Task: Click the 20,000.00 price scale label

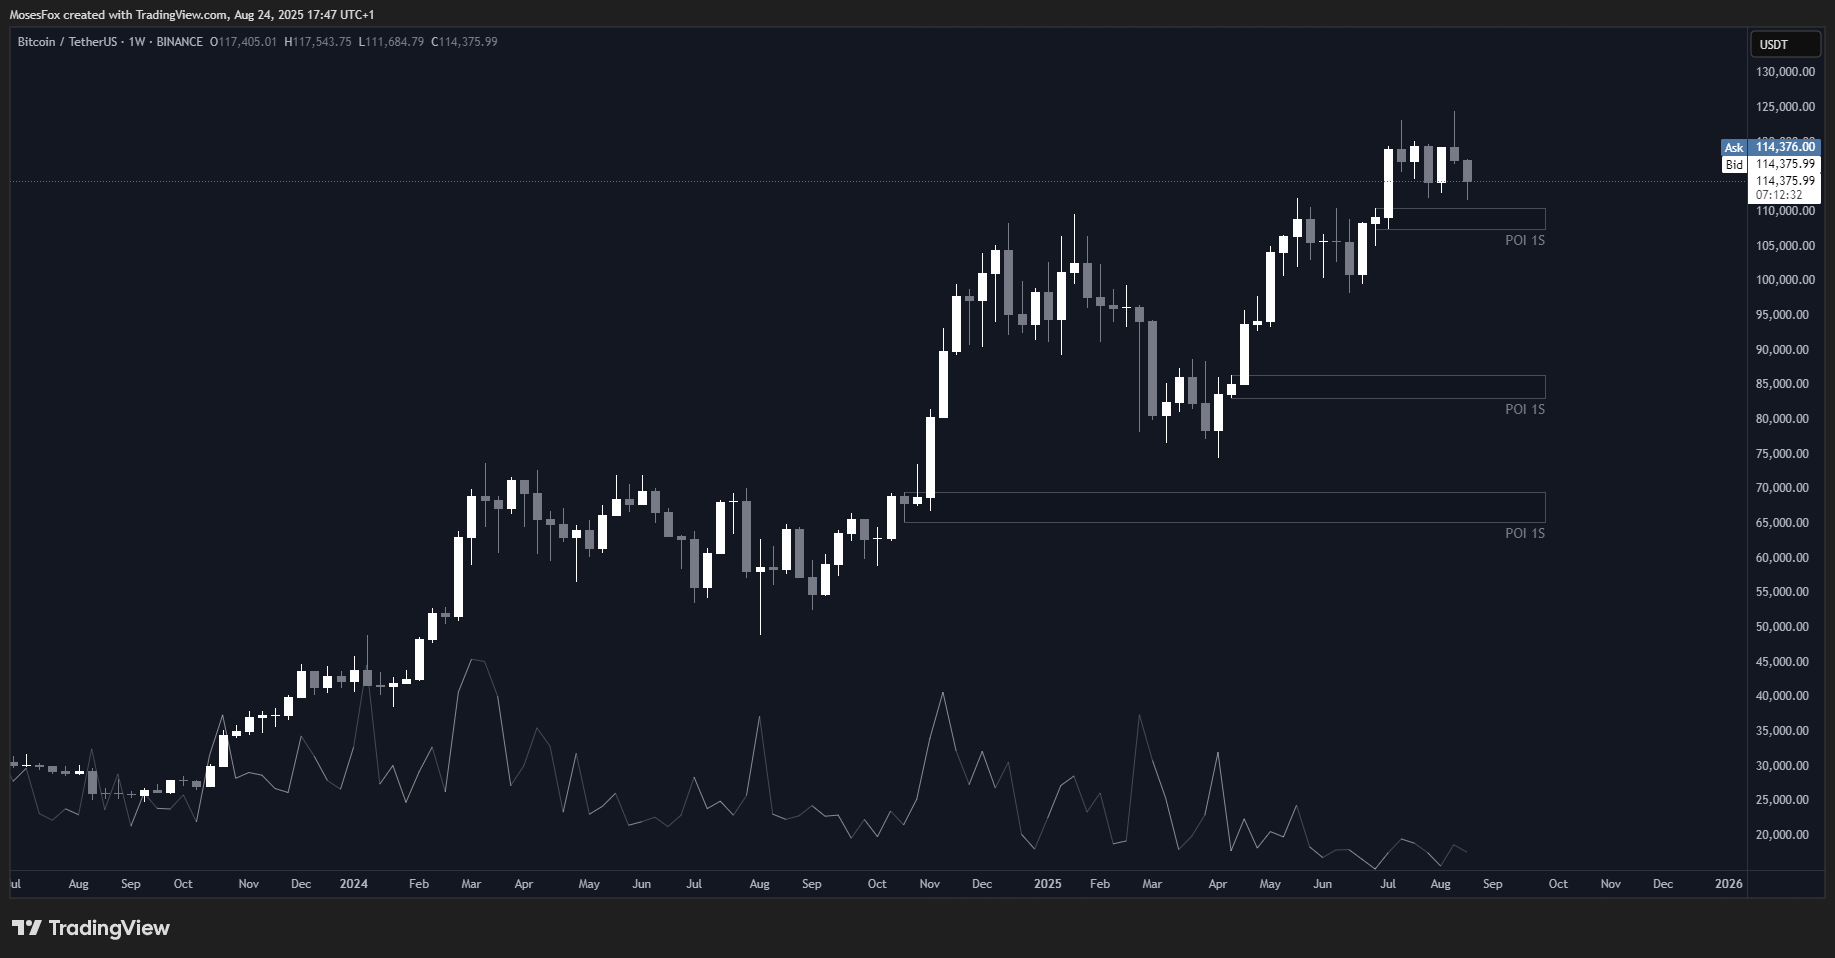Action: coord(1785,835)
